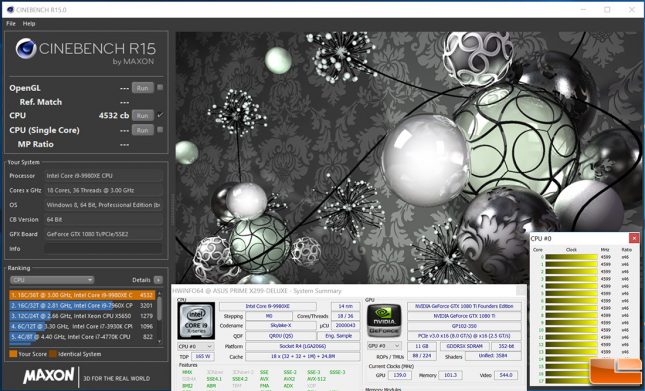This screenshot has width=645, height=391.
Task: Click the MAXON logo at the bottom
Action: pos(49,376)
